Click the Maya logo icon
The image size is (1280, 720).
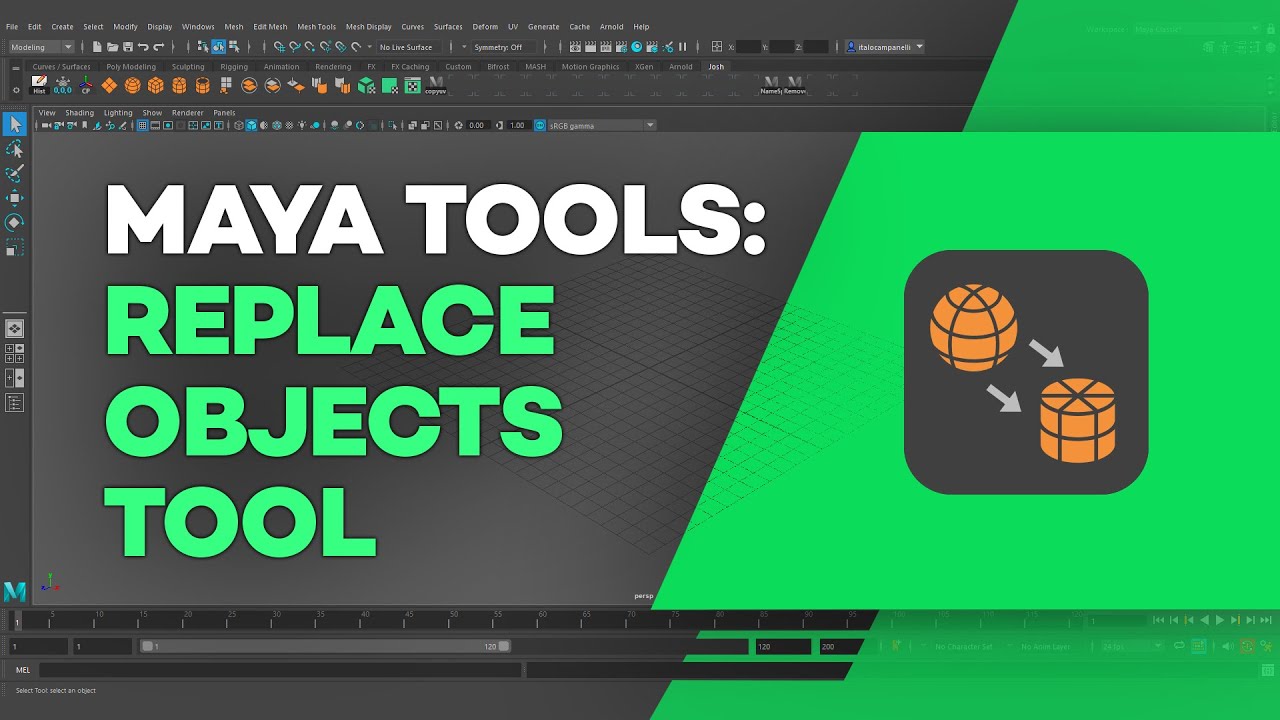coord(14,591)
